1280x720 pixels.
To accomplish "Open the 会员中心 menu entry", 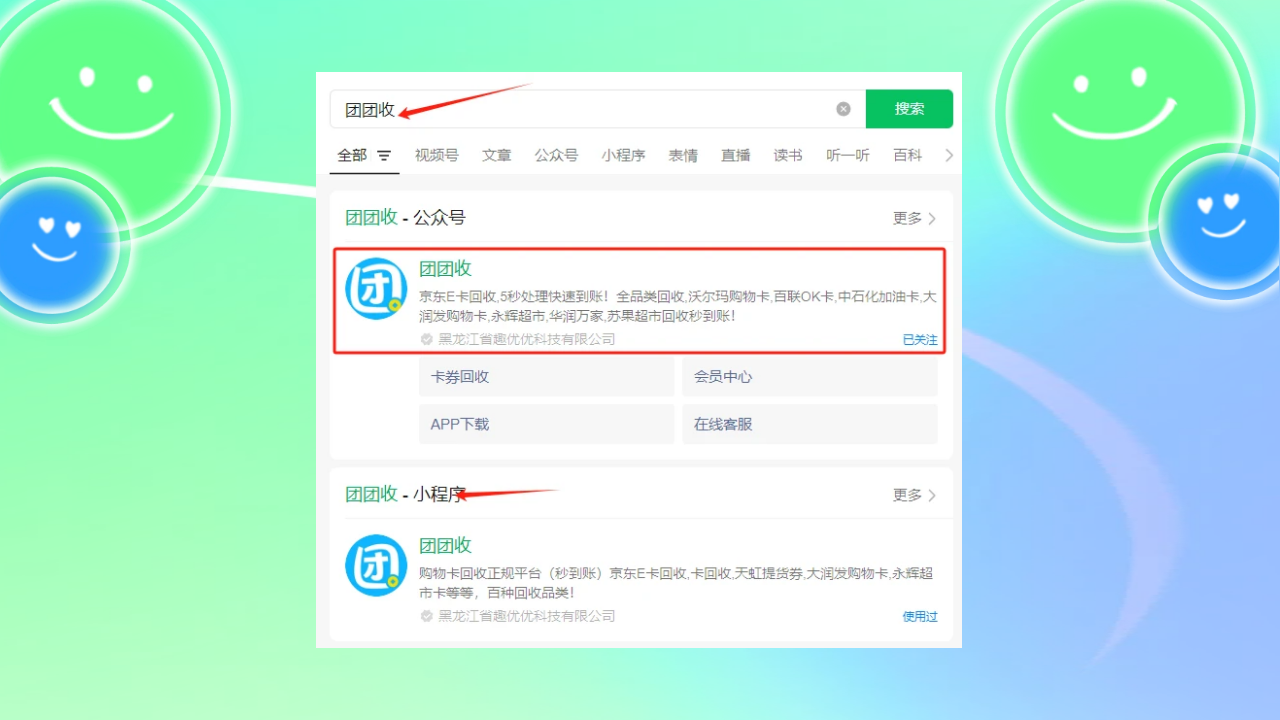I will tap(810, 377).
